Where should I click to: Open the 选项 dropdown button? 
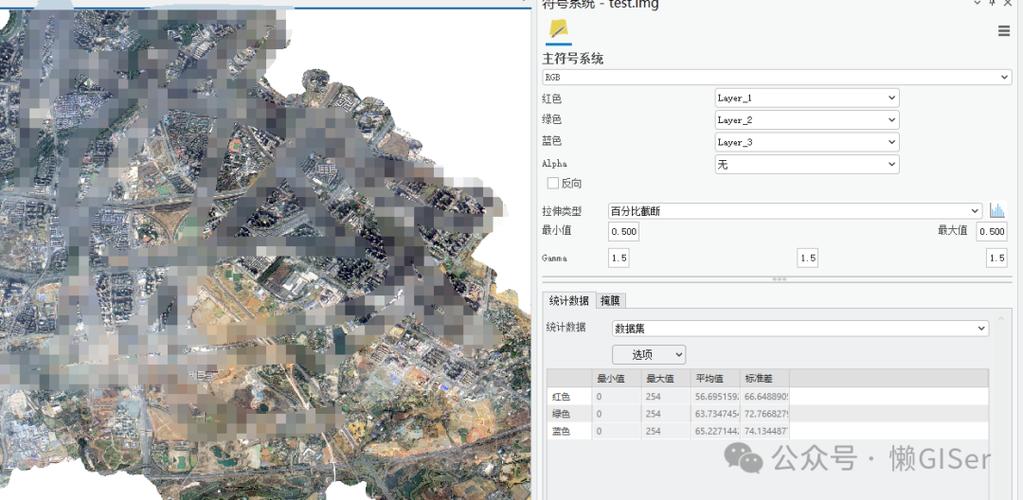(x=649, y=354)
